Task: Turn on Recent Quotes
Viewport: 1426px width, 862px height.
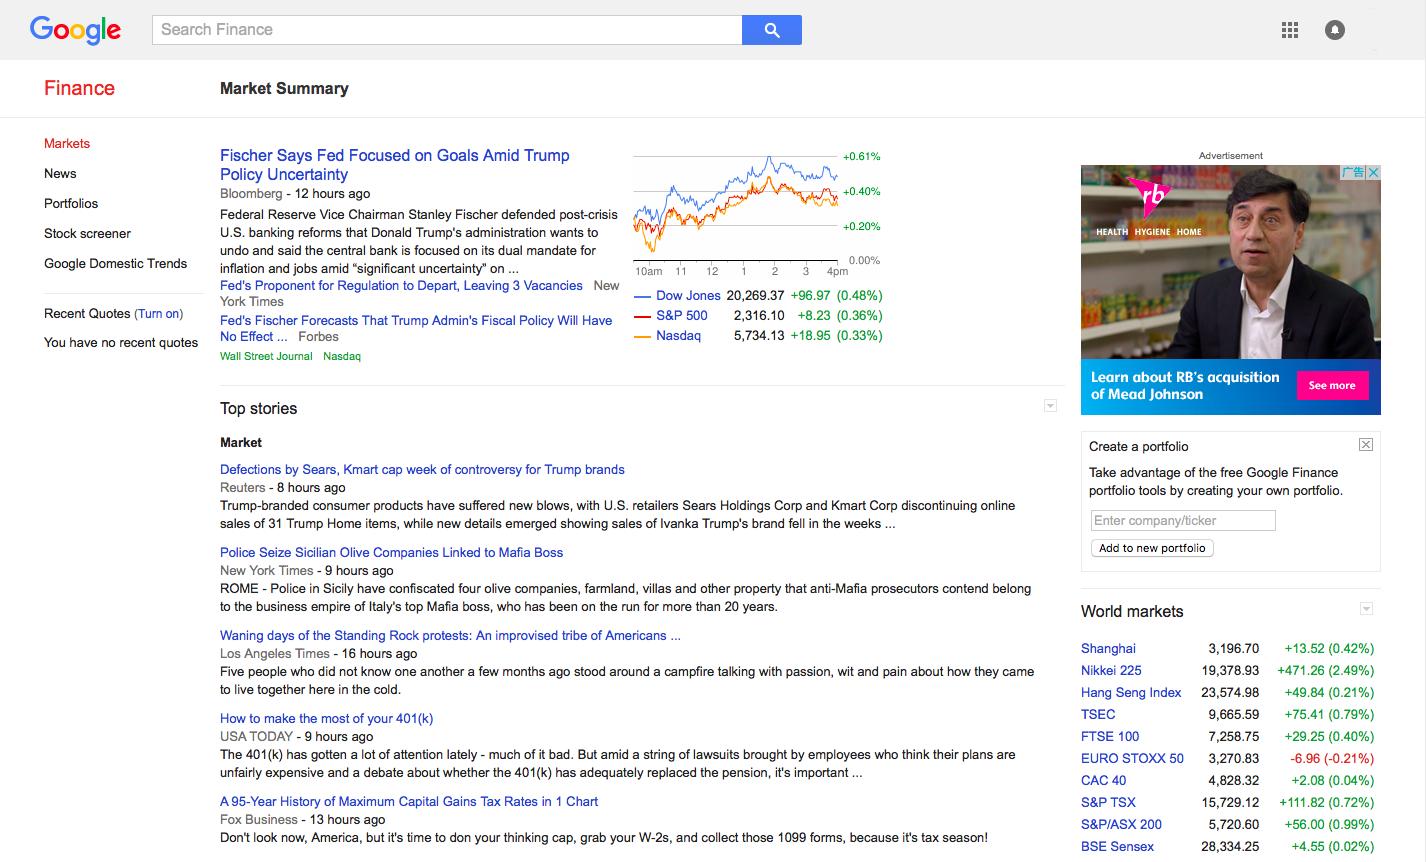Action: point(159,313)
